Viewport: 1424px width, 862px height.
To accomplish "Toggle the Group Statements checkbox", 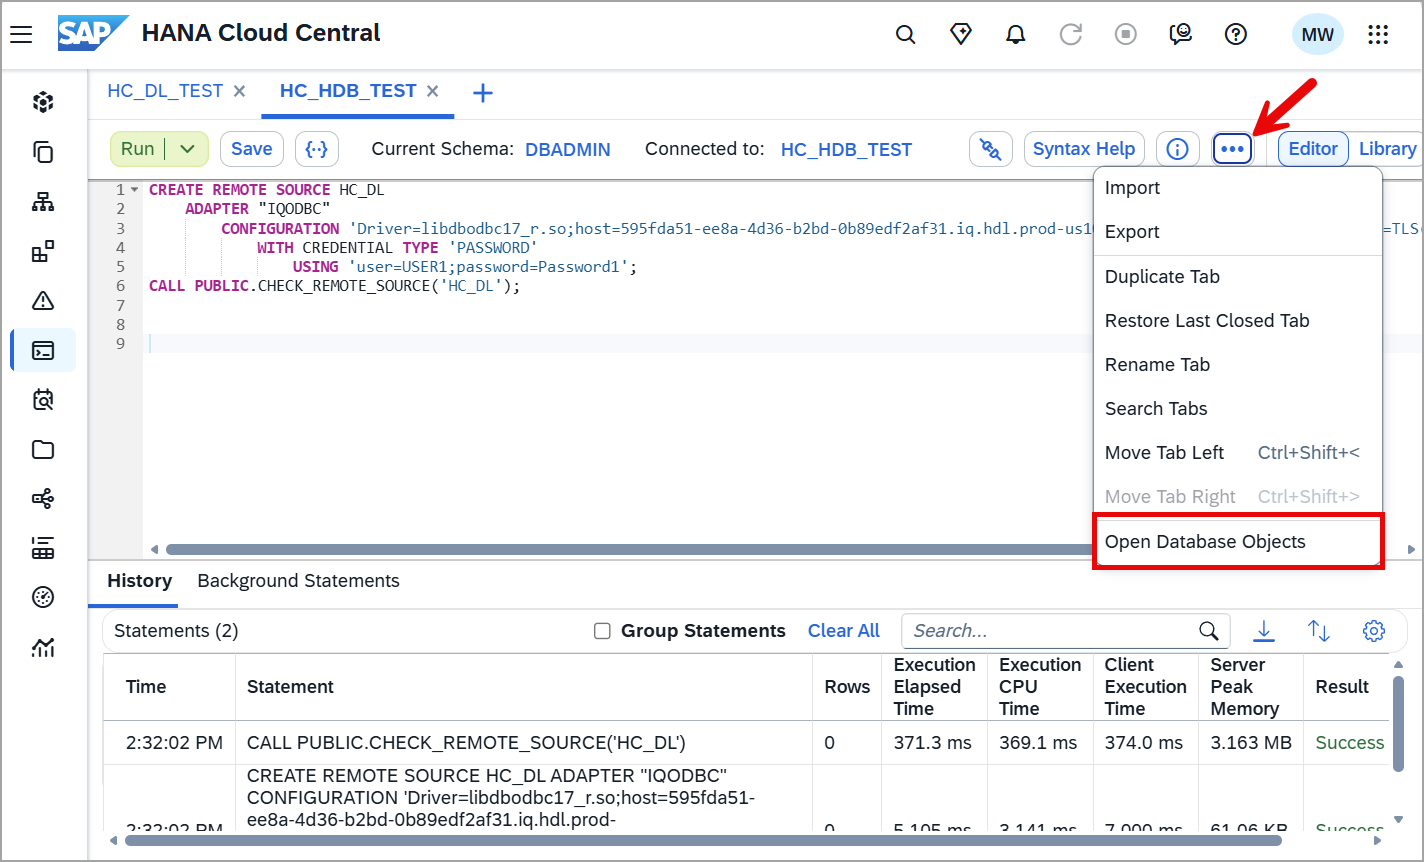I will [602, 631].
